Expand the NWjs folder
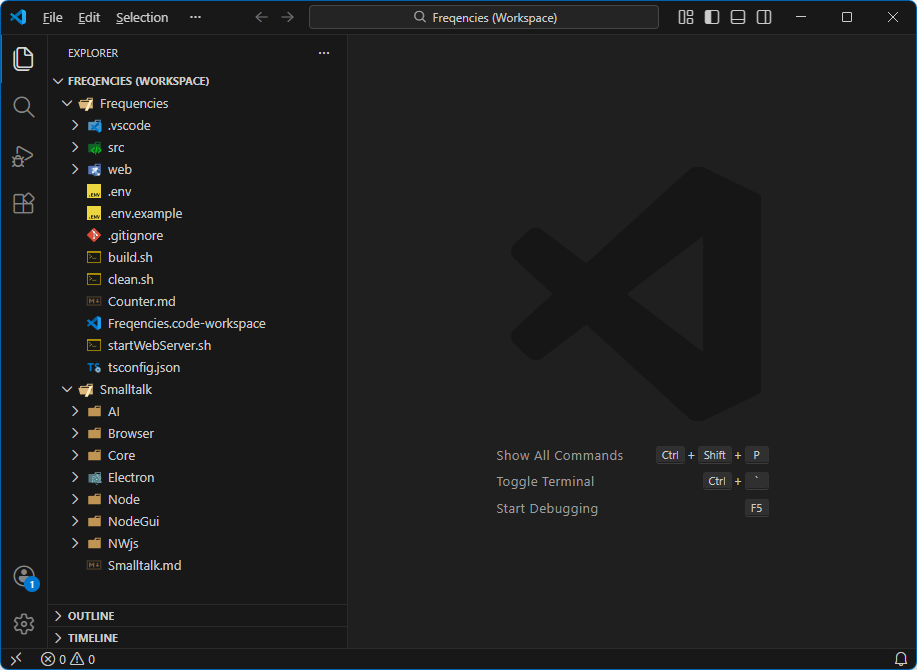This screenshot has width=917, height=670. [x=75, y=543]
